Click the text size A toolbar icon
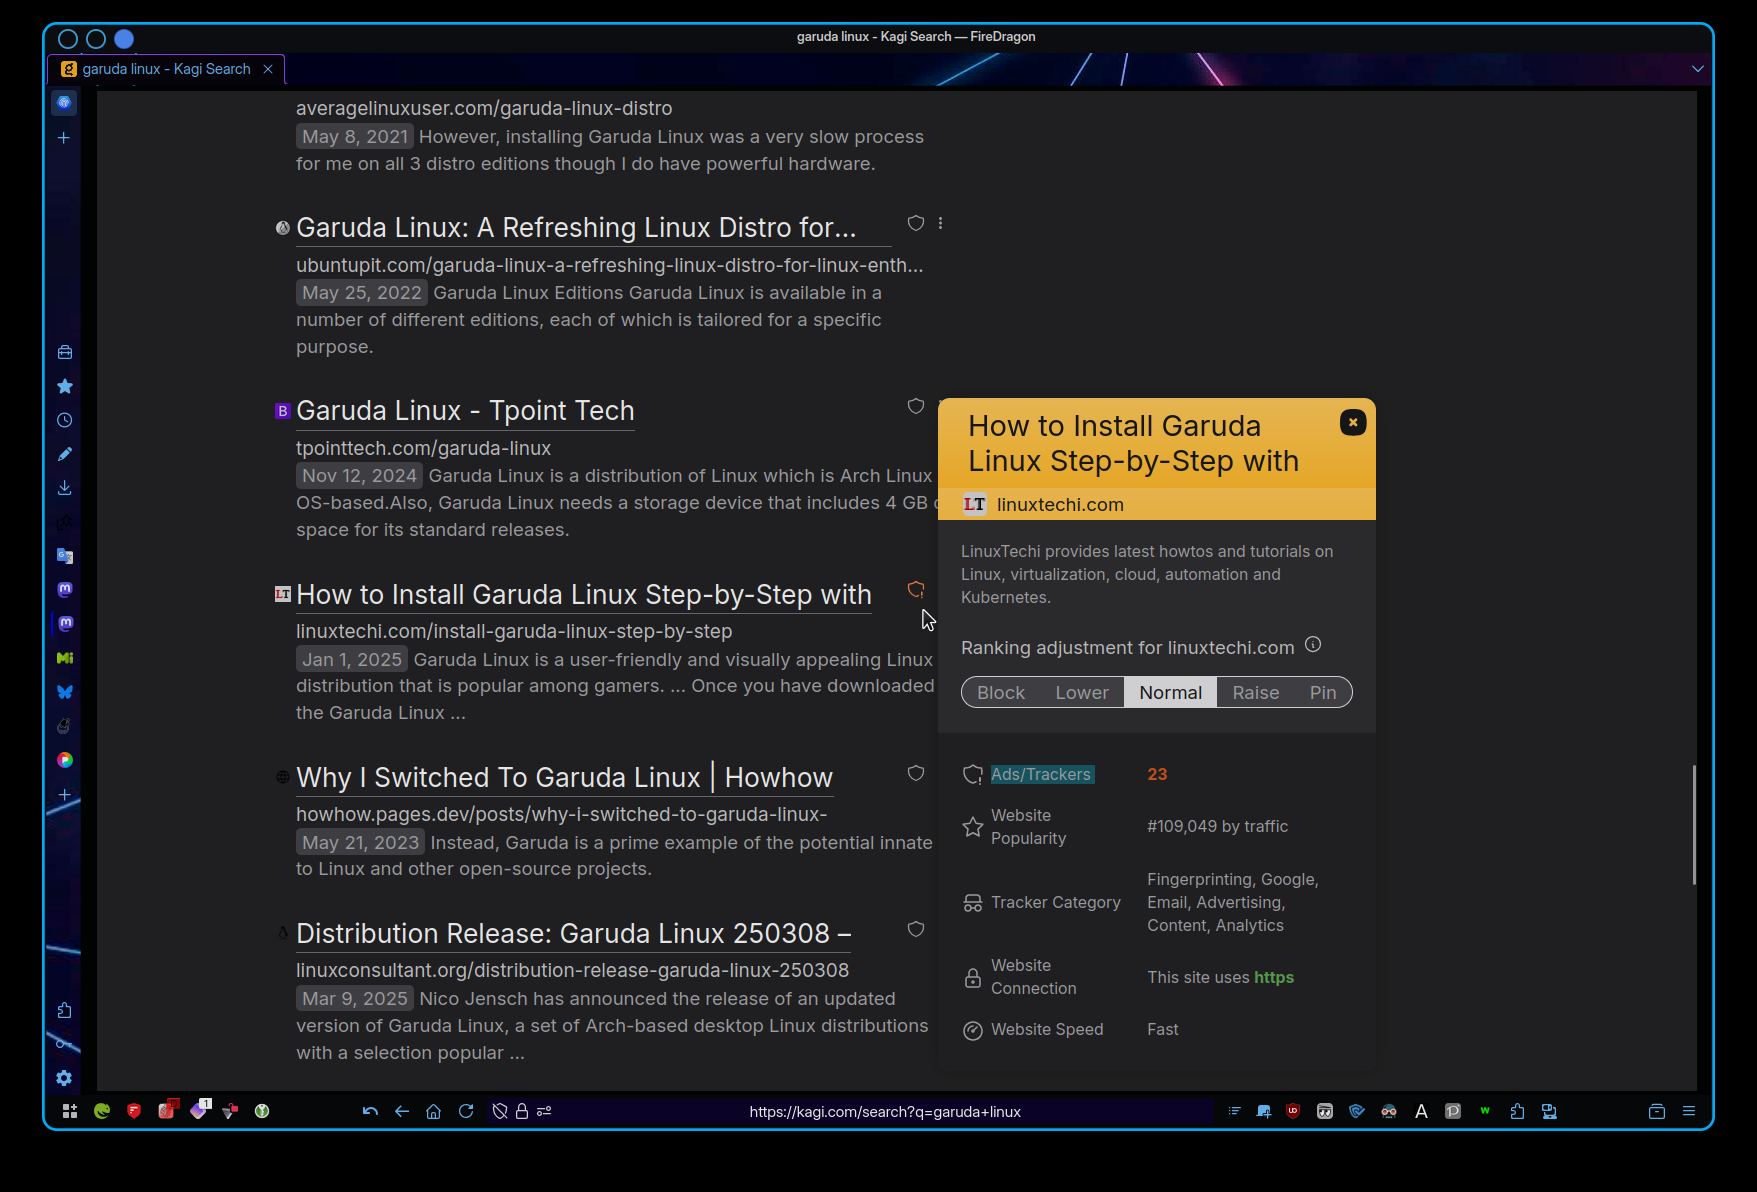The width and height of the screenshot is (1757, 1192). click(1421, 1111)
